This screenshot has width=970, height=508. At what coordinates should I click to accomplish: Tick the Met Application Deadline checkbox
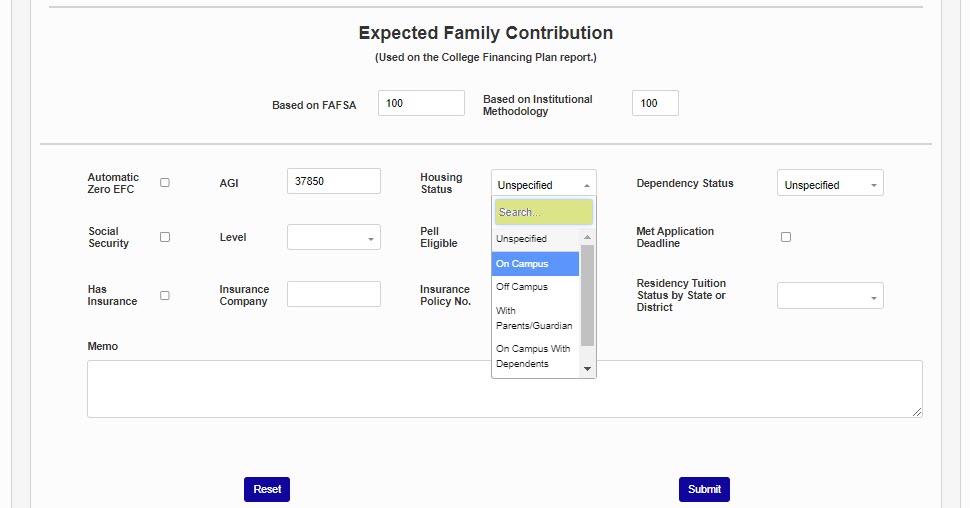tap(786, 237)
